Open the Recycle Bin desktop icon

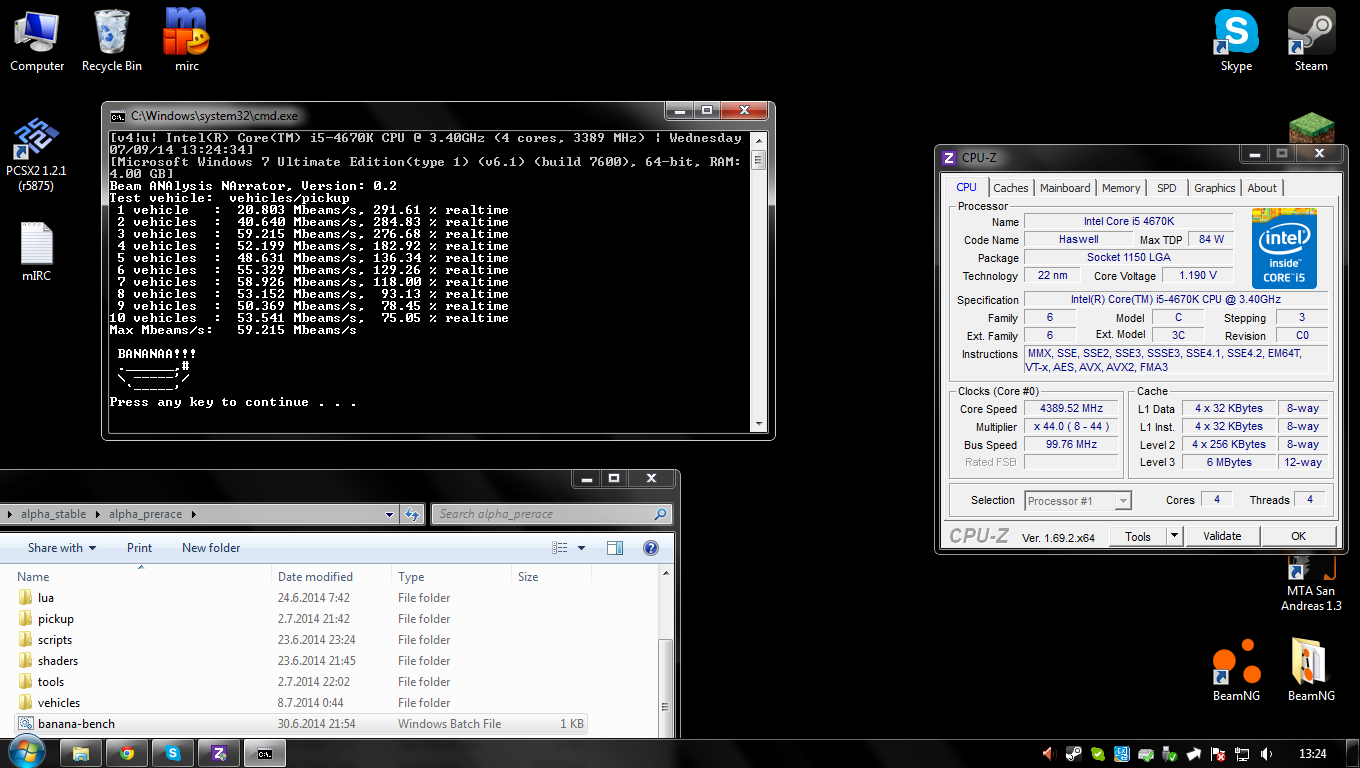112,40
